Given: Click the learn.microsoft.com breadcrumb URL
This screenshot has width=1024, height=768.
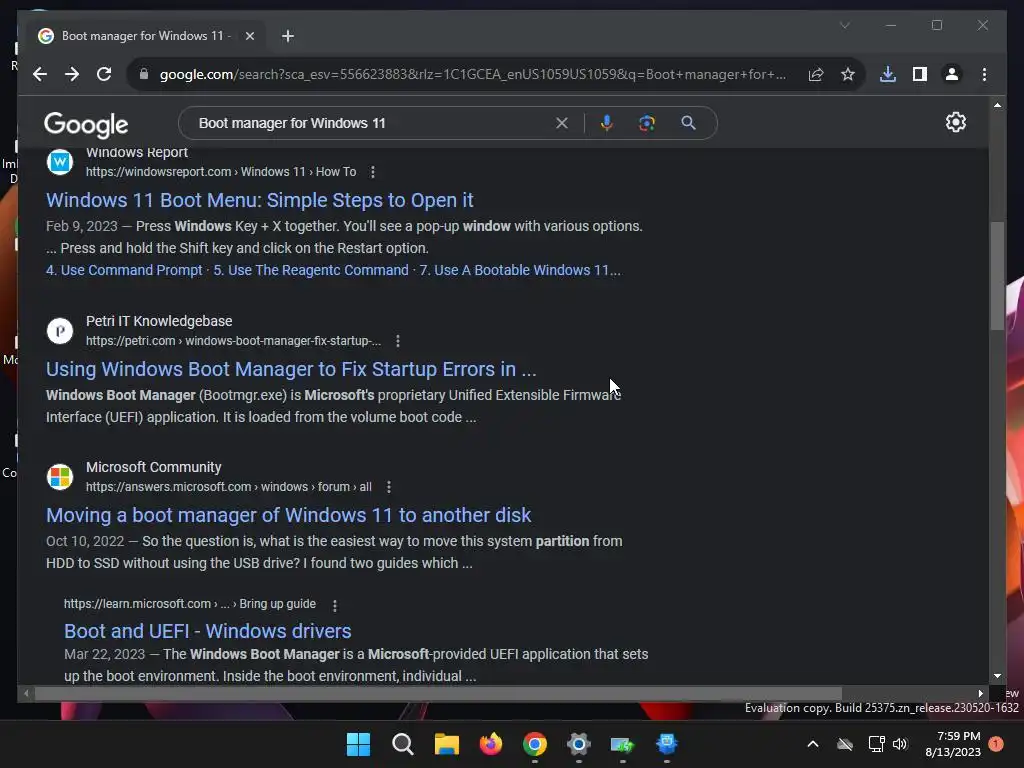Looking at the screenshot, I should (x=189, y=604).
